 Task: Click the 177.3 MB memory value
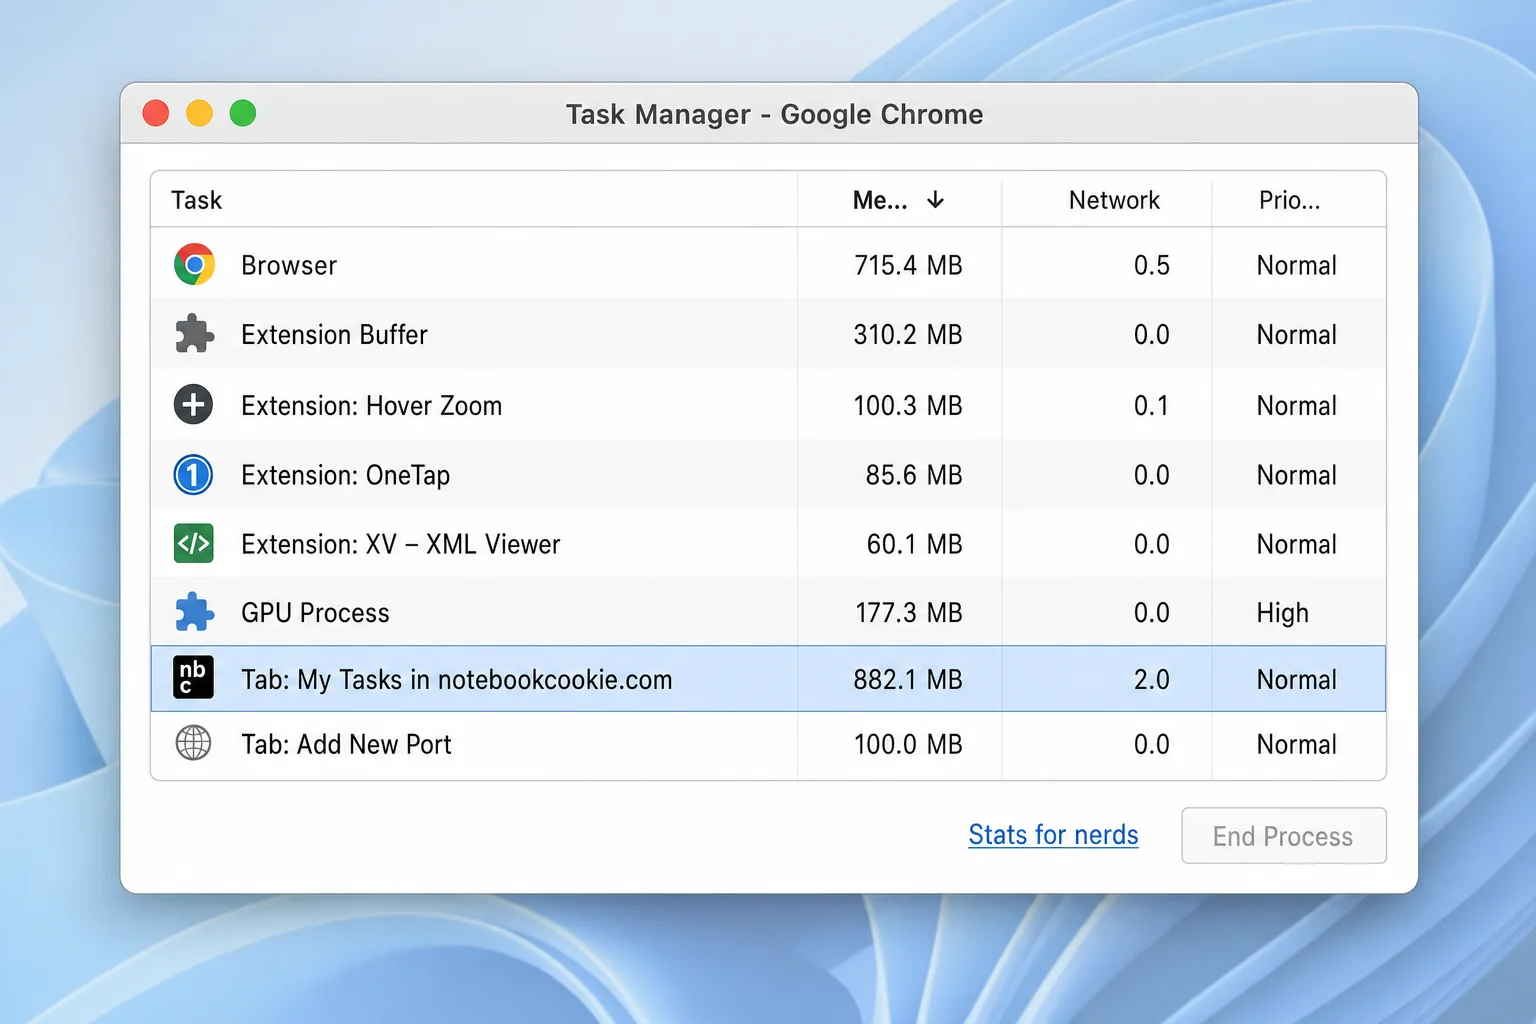(x=909, y=612)
